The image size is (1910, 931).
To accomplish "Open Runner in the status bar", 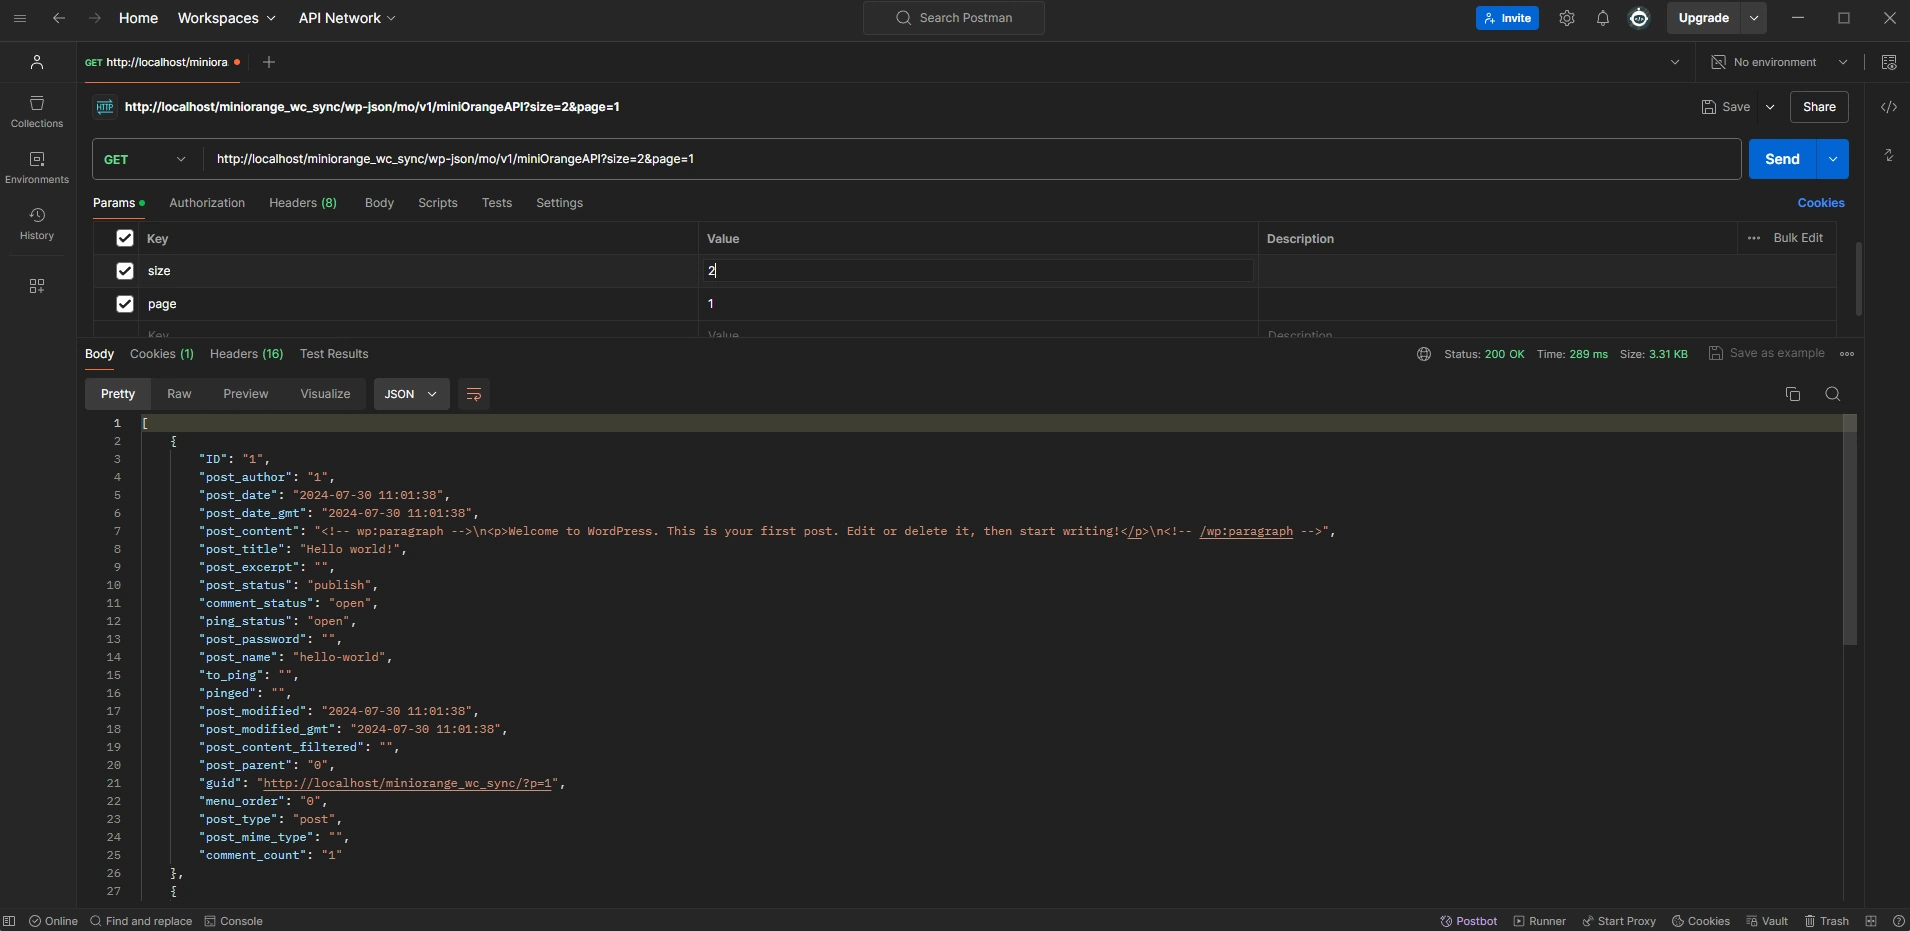I will tap(1540, 921).
